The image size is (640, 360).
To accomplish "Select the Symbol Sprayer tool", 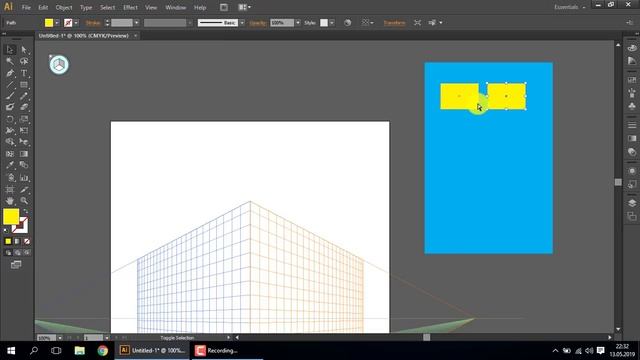I will coord(10,178).
